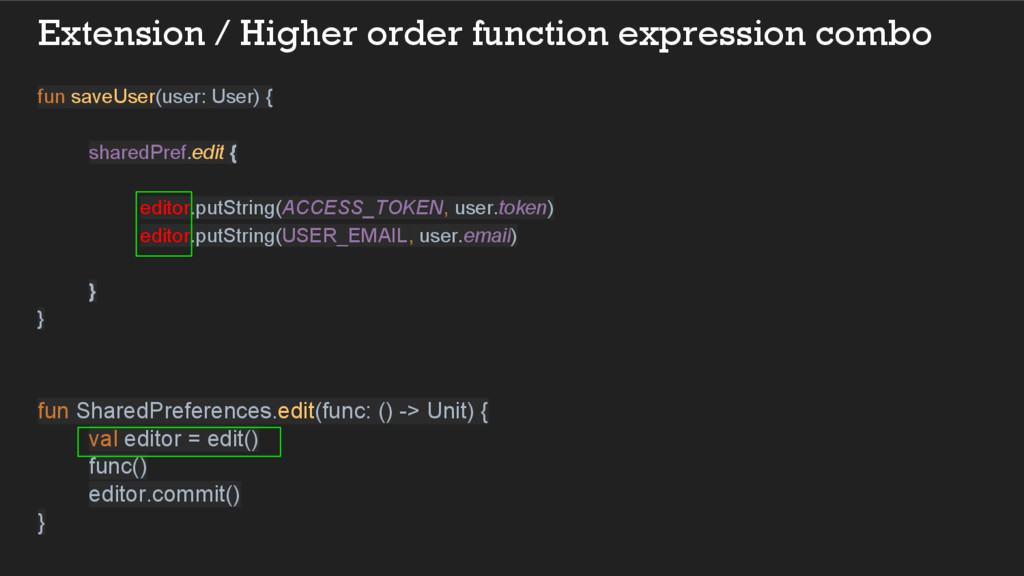Click the fun keyword before SharedPreferences

[x=53, y=411]
